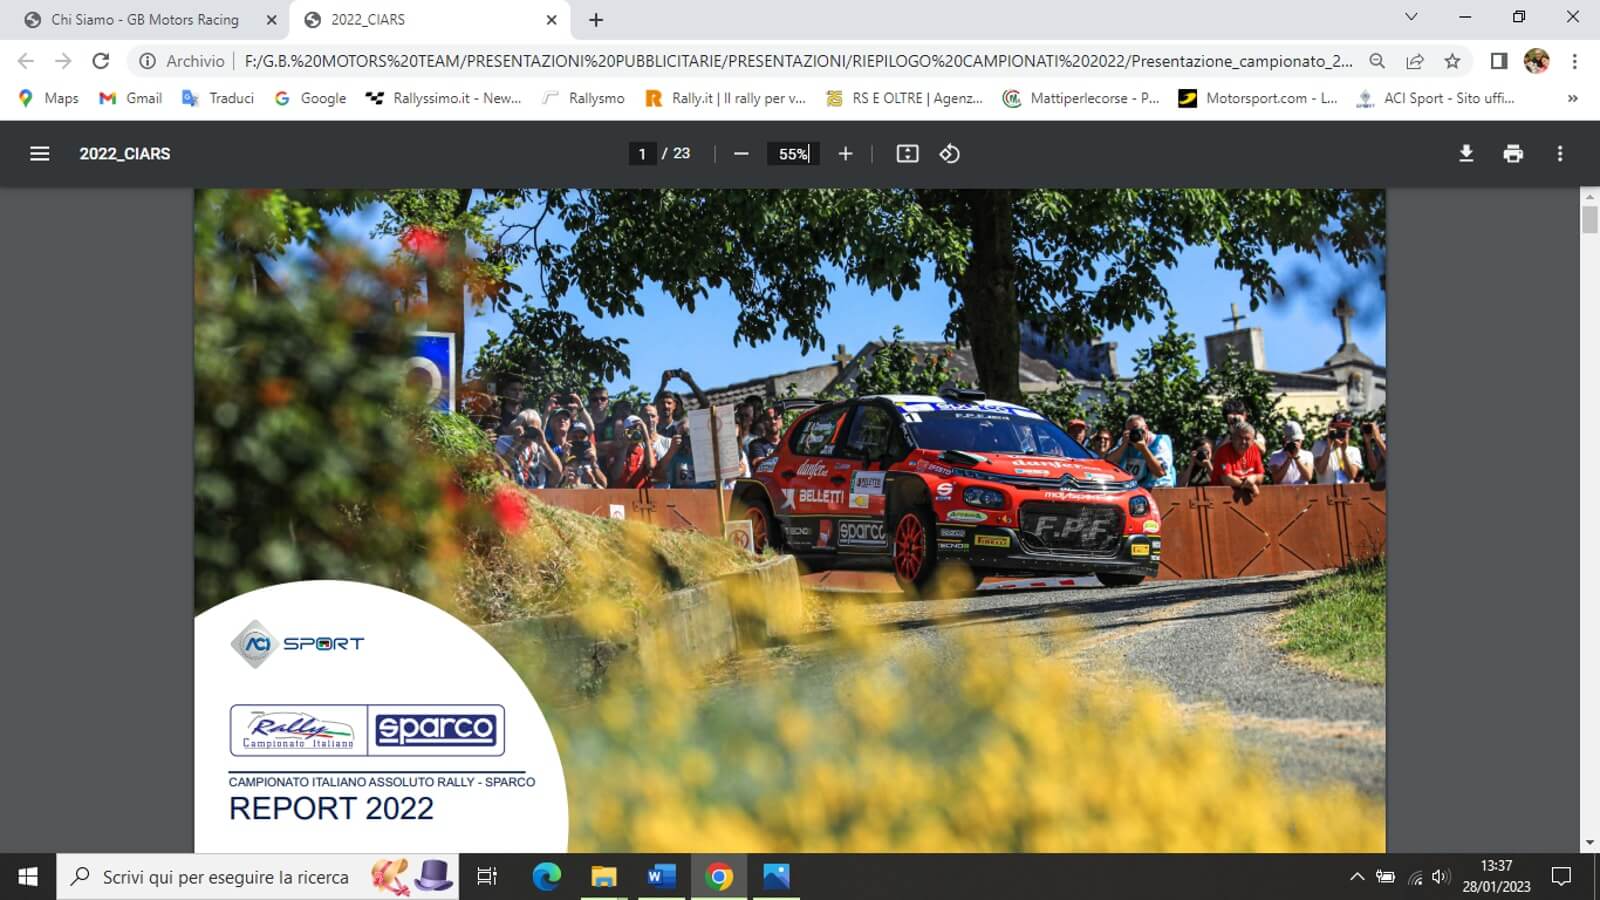Open the Rallysmo bookmark
Viewport: 1600px width, 900px height.
[x=583, y=98]
